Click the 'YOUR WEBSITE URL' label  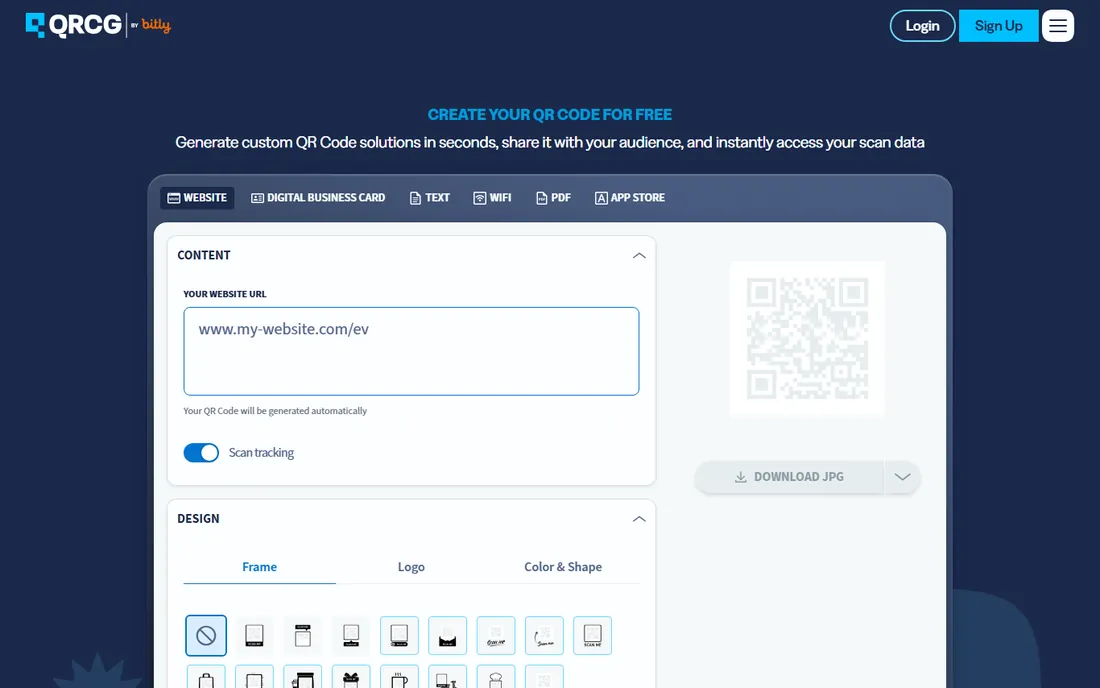(224, 294)
